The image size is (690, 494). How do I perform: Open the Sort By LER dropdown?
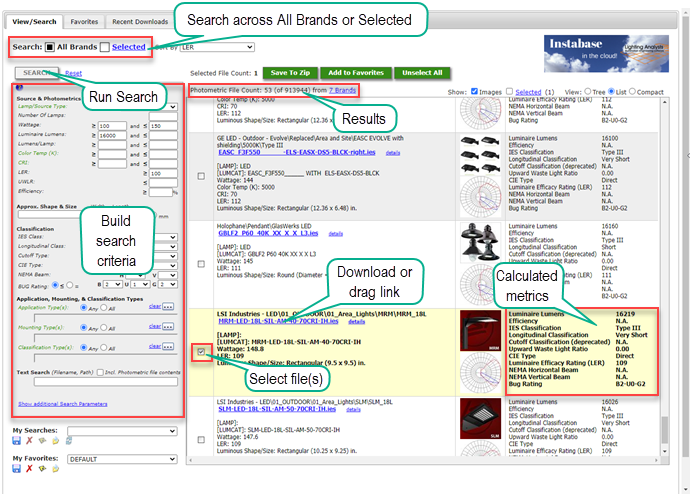[217, 47]
